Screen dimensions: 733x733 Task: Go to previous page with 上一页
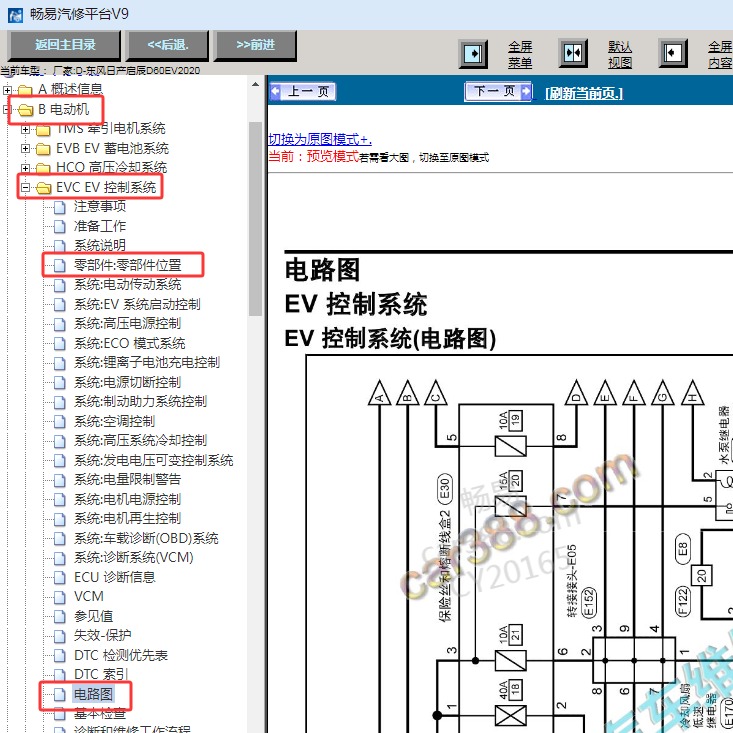tap(303, 91)
